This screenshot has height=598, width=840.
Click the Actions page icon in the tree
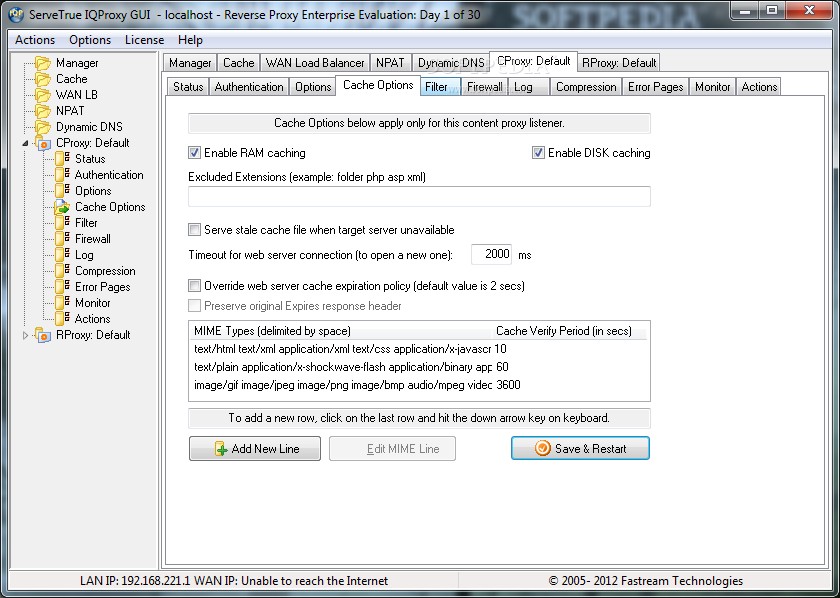pyautogui.click(x=63, y=319)
